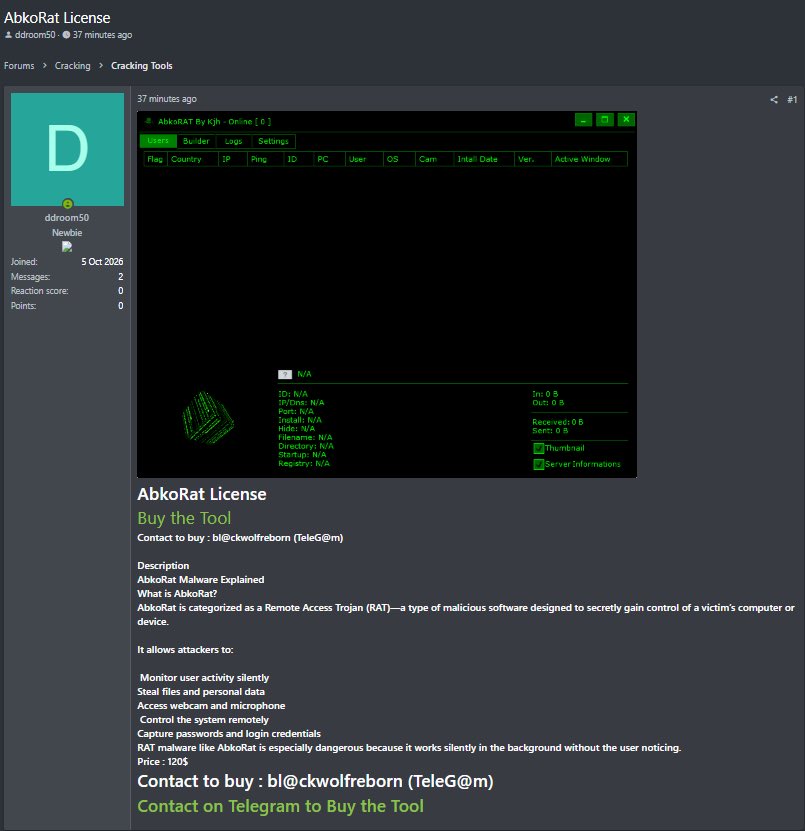
Task: Toggle the Thumbnail checkbox
Action: click(x=538, y=448)
